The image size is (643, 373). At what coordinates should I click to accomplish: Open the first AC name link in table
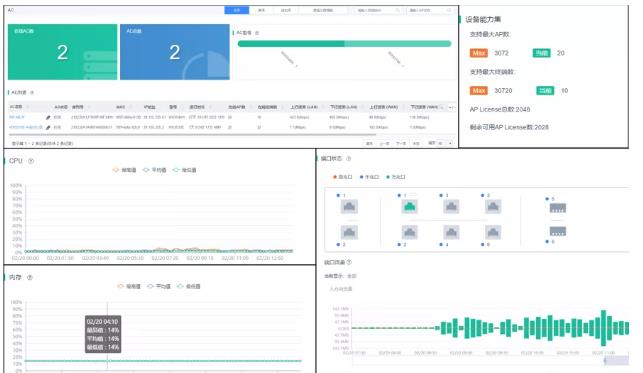click(x=17, y=117)
